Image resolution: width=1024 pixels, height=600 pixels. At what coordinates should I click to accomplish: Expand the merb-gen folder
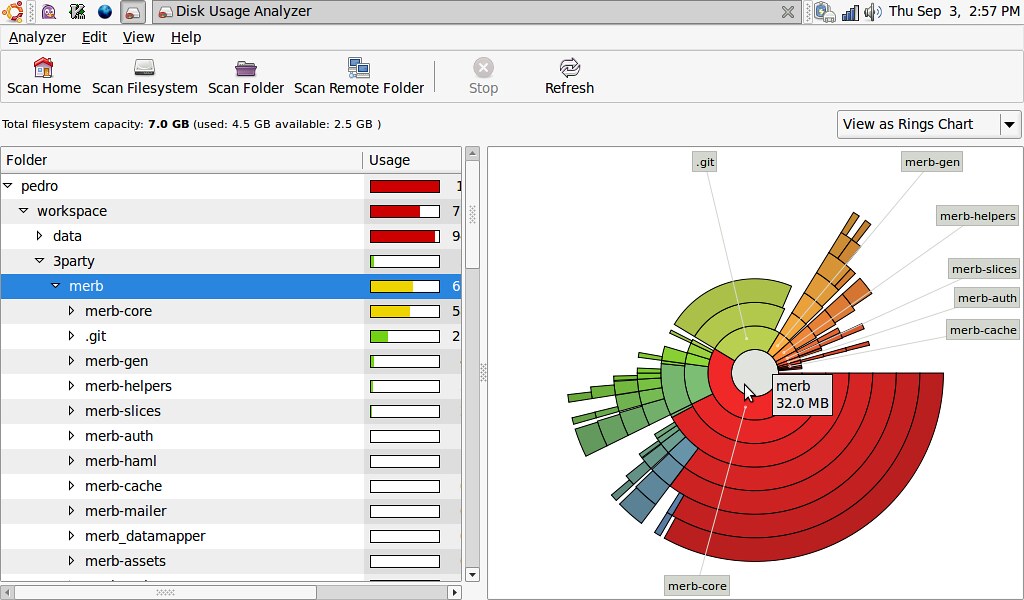pyautogui.click(x=71, y=361)
